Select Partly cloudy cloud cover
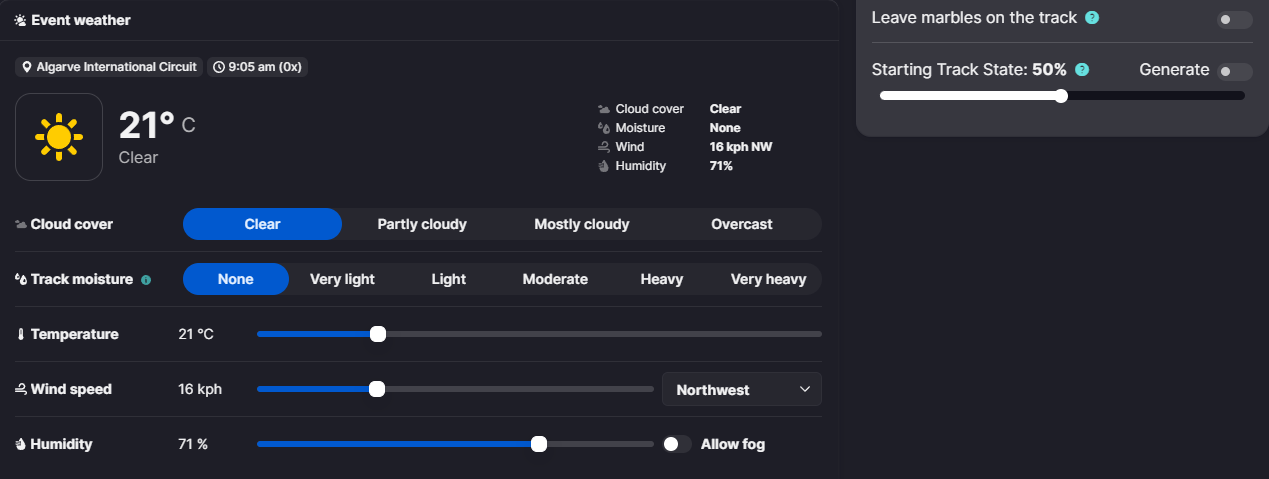Screen dimensions: 1269x479 [422, 224]
